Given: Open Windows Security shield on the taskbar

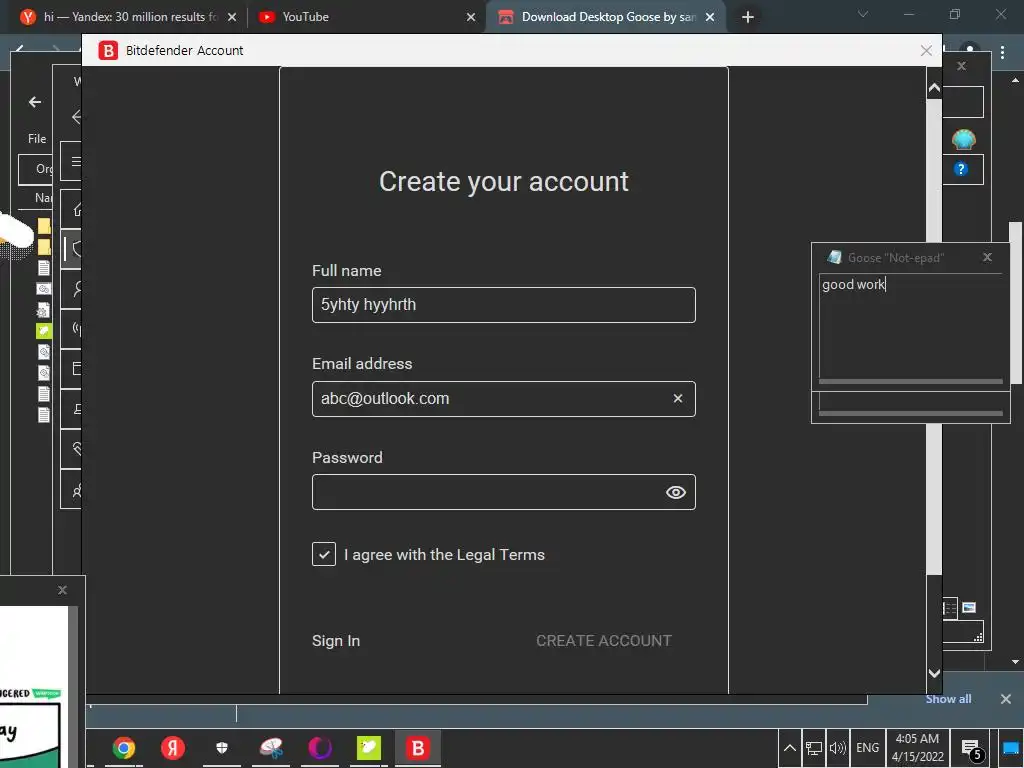Looking at the screenshot, I should click(x=221, y=748).
